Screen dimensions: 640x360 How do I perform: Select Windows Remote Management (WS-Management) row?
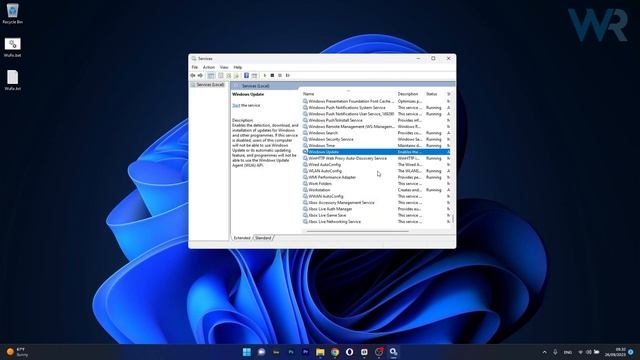click(x=376, y=127)
